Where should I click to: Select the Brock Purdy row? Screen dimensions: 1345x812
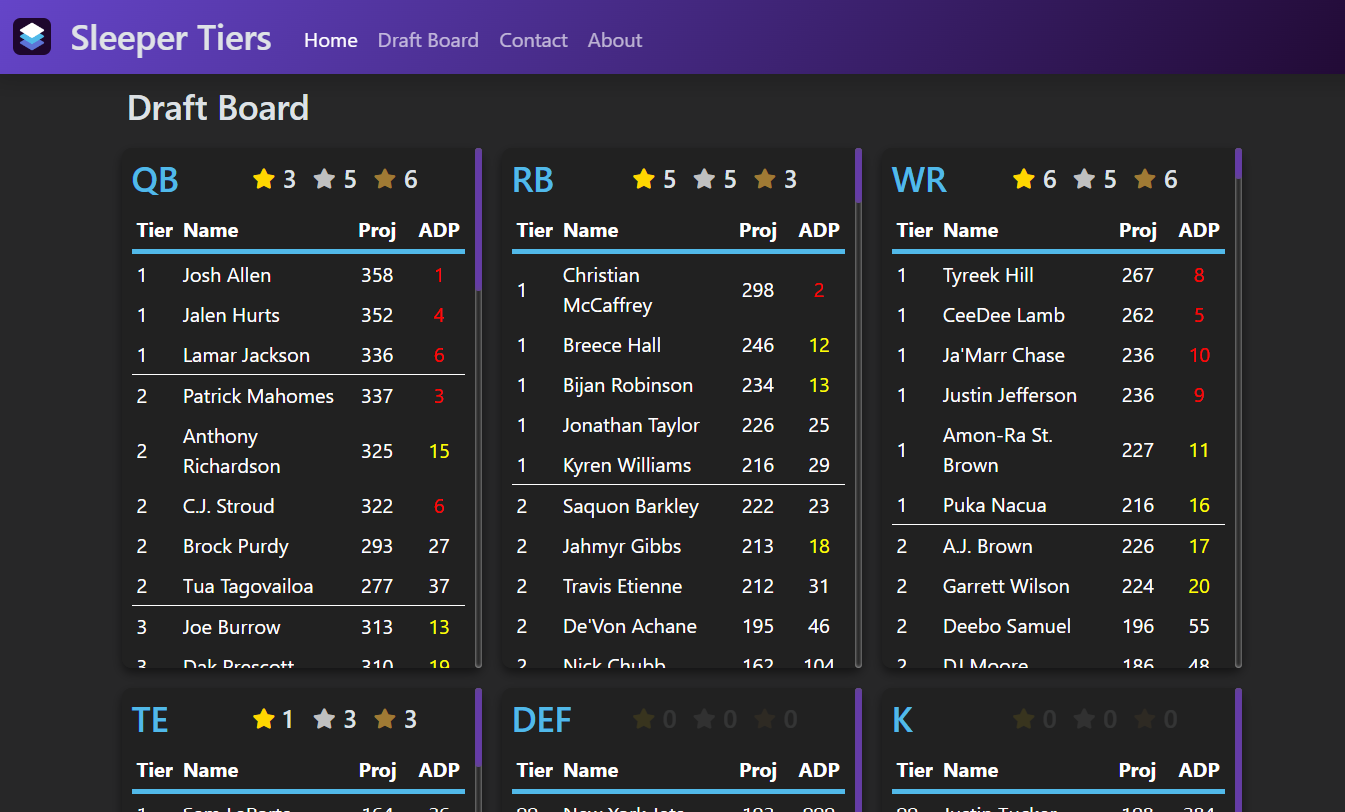(298, 546)
